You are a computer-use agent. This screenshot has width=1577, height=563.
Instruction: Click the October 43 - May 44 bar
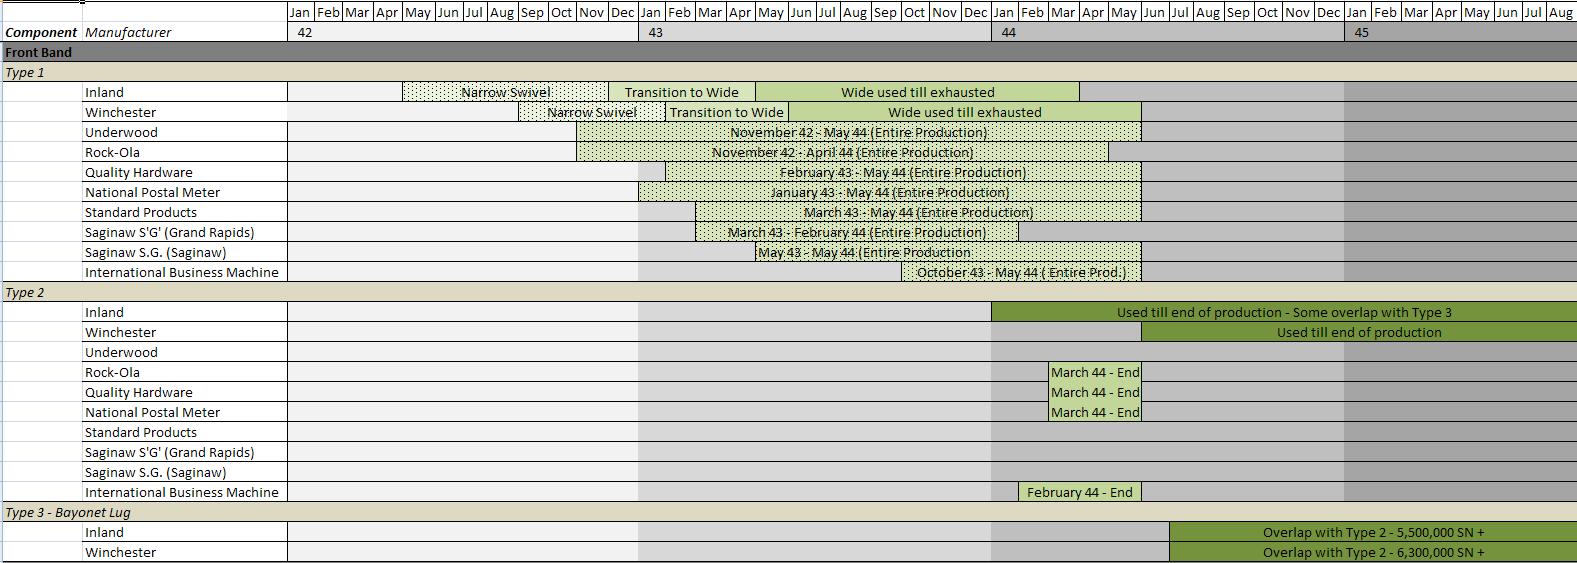[x=1021, y=272]
